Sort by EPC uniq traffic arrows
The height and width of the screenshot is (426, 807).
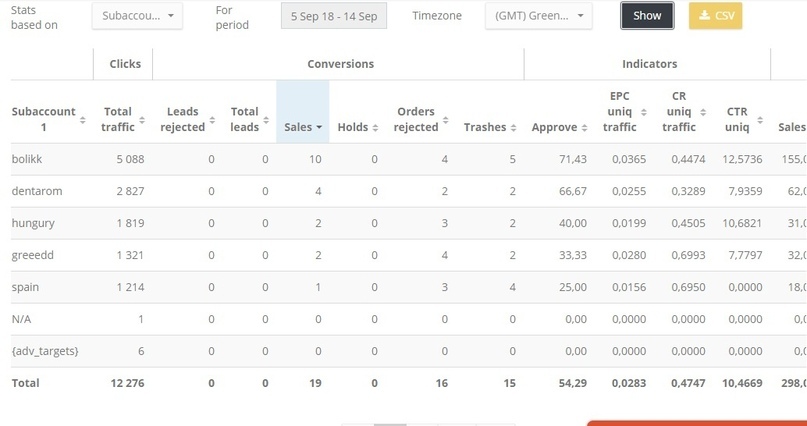pos(644,112)
